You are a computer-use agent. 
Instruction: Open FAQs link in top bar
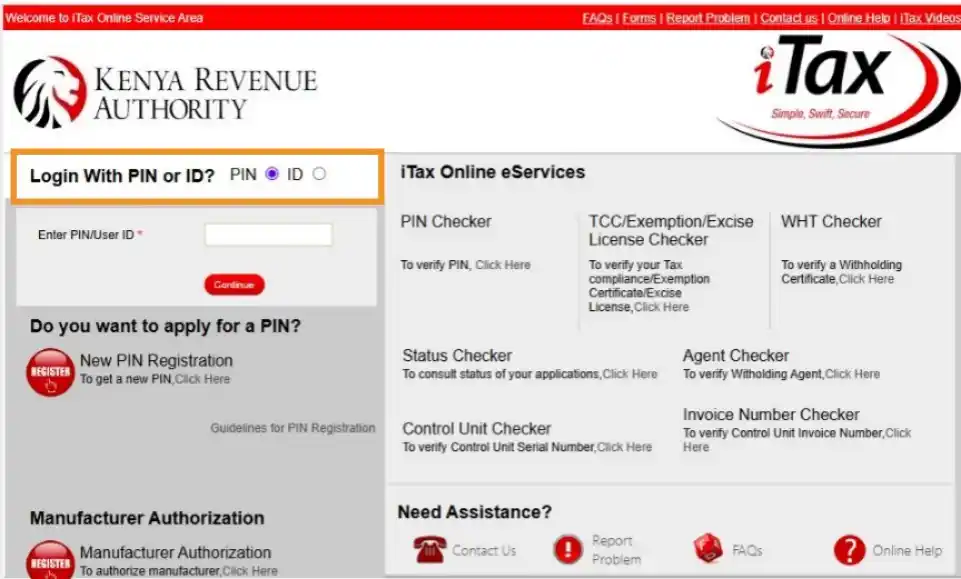click(x=597, y=18)
